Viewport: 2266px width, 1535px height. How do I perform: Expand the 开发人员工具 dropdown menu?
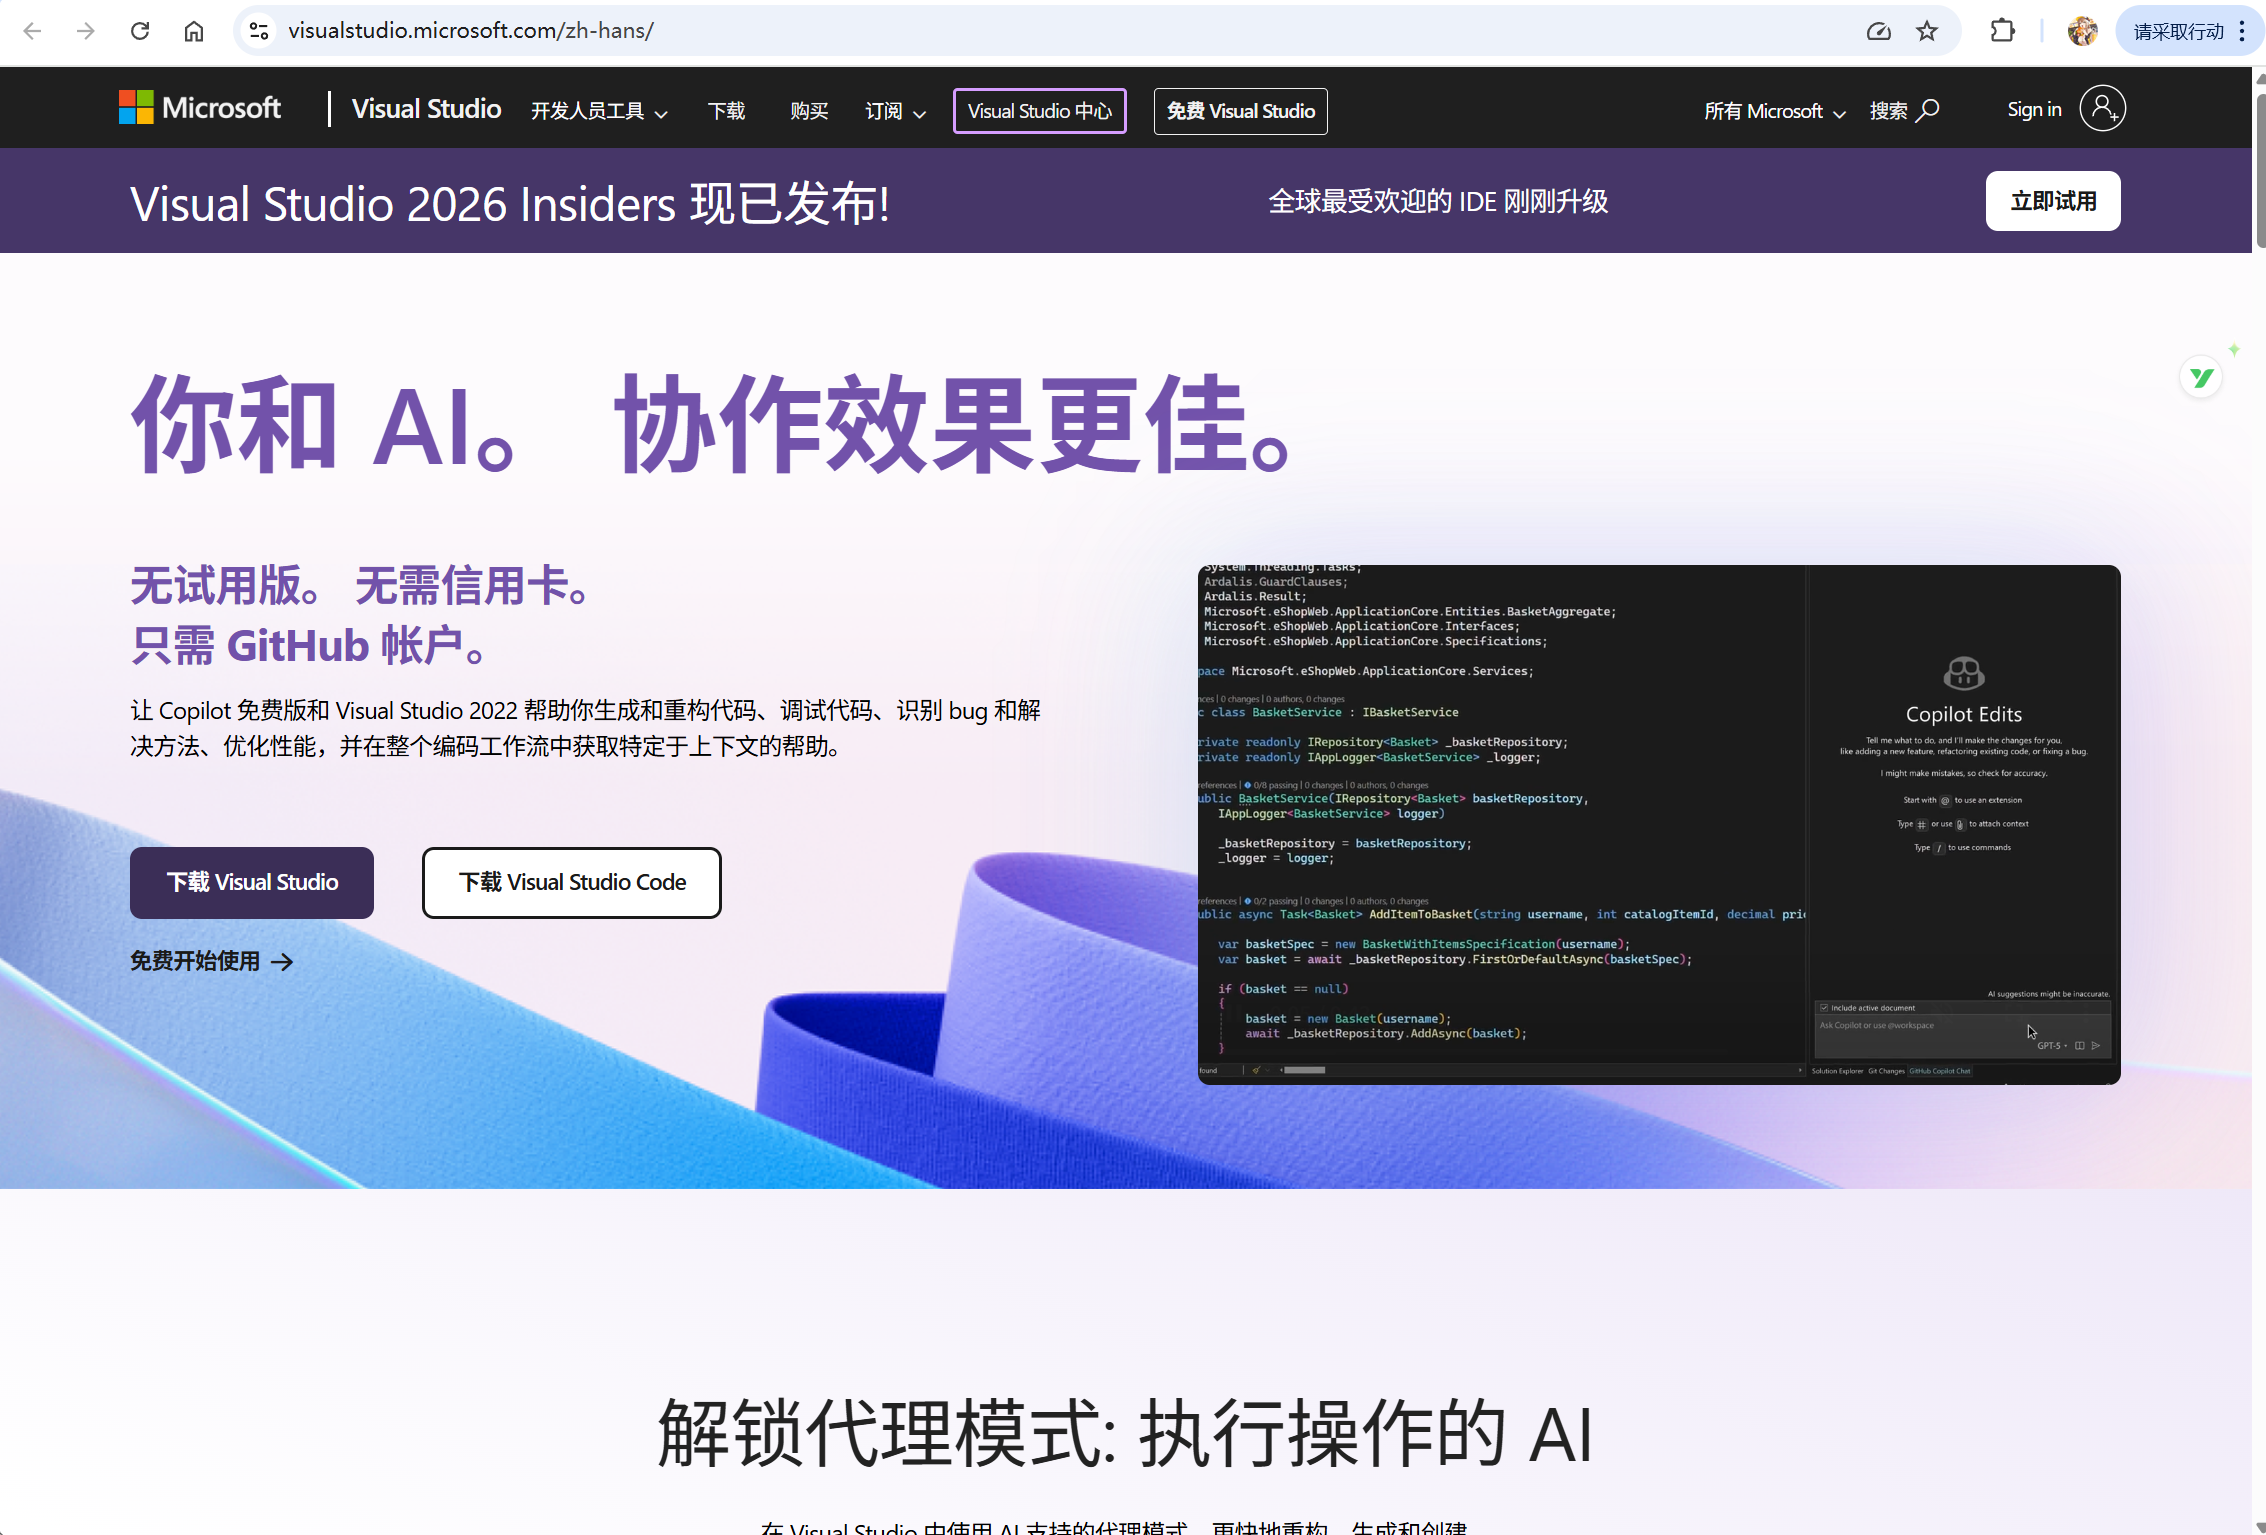(599, 111)
